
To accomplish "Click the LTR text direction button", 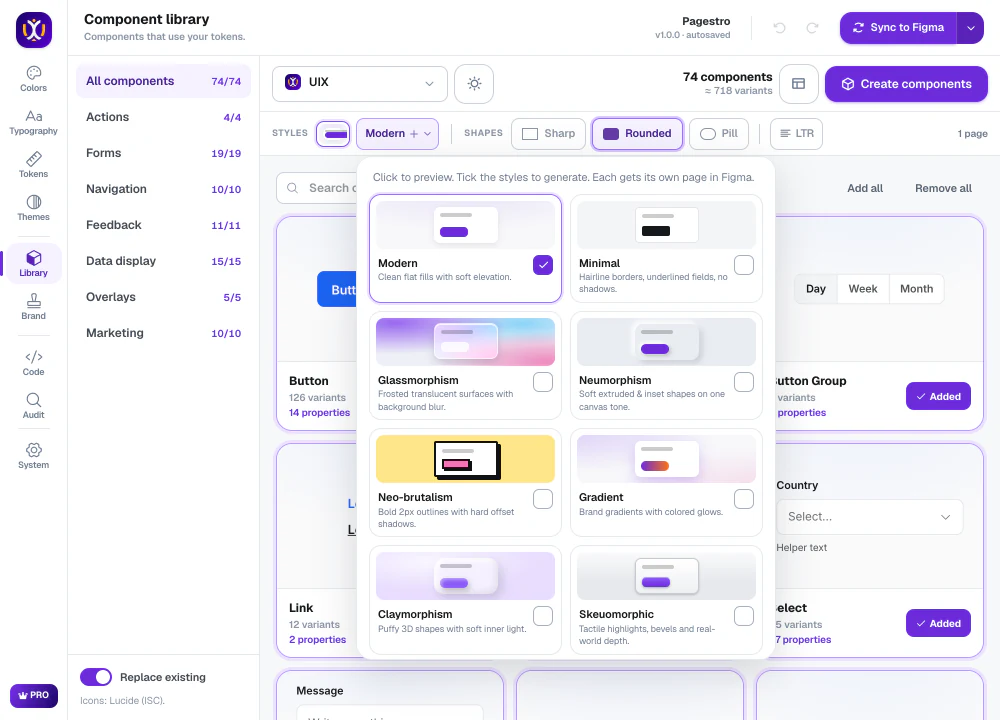I will pyautogui.click(x=796, y=134).
